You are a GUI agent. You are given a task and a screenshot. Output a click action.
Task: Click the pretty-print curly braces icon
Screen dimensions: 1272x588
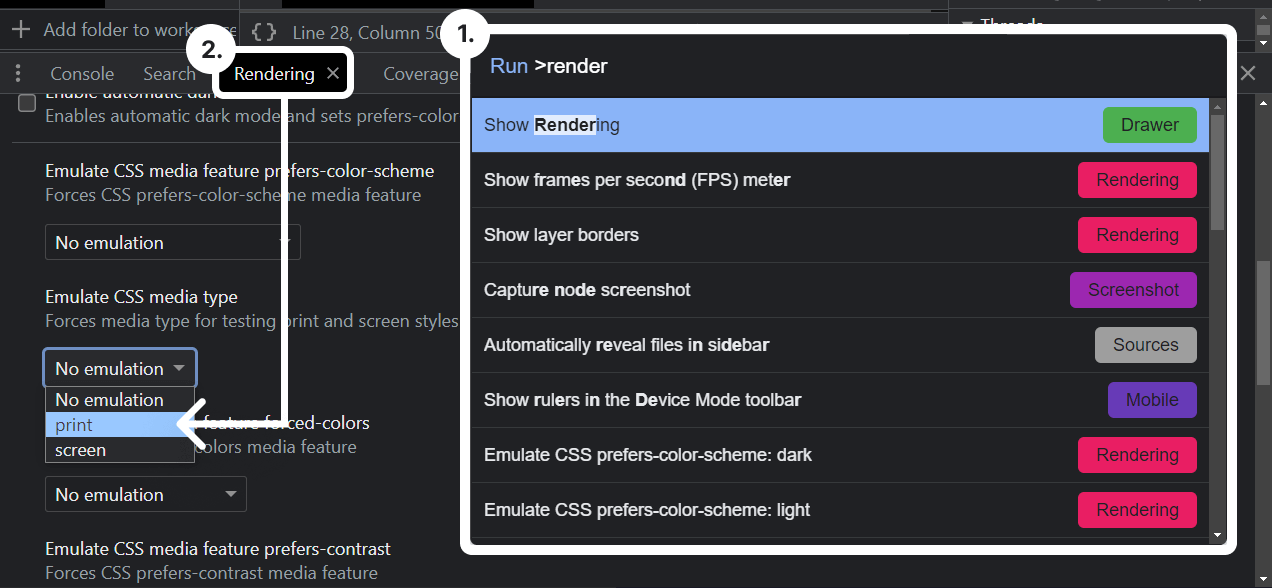264,32
